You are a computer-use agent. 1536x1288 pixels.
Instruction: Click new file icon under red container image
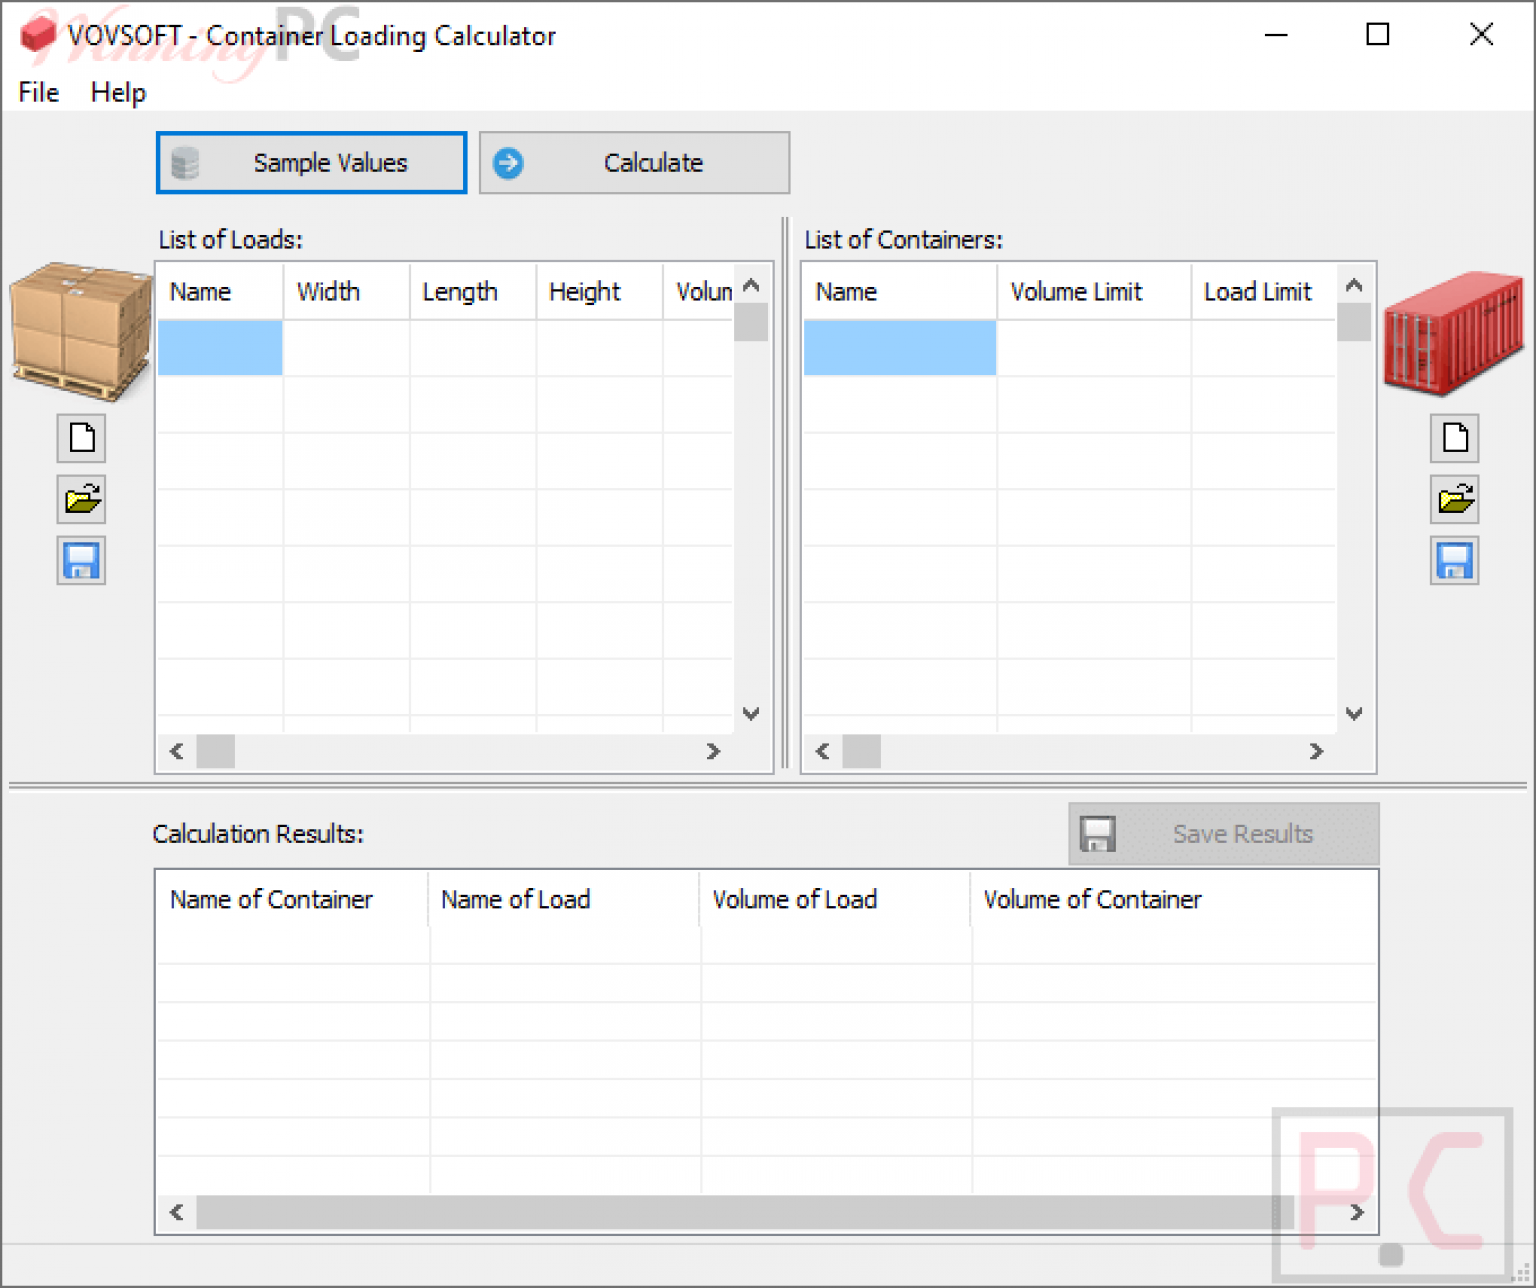pyautogui.click(x=1454, y=438)
